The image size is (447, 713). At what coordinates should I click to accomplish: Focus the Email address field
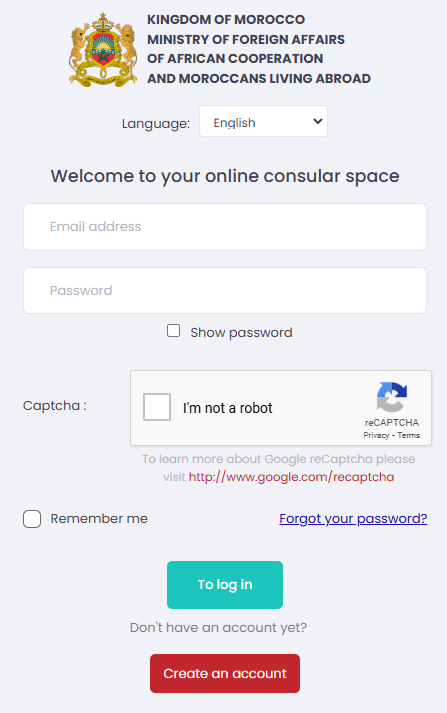[225, 227]
